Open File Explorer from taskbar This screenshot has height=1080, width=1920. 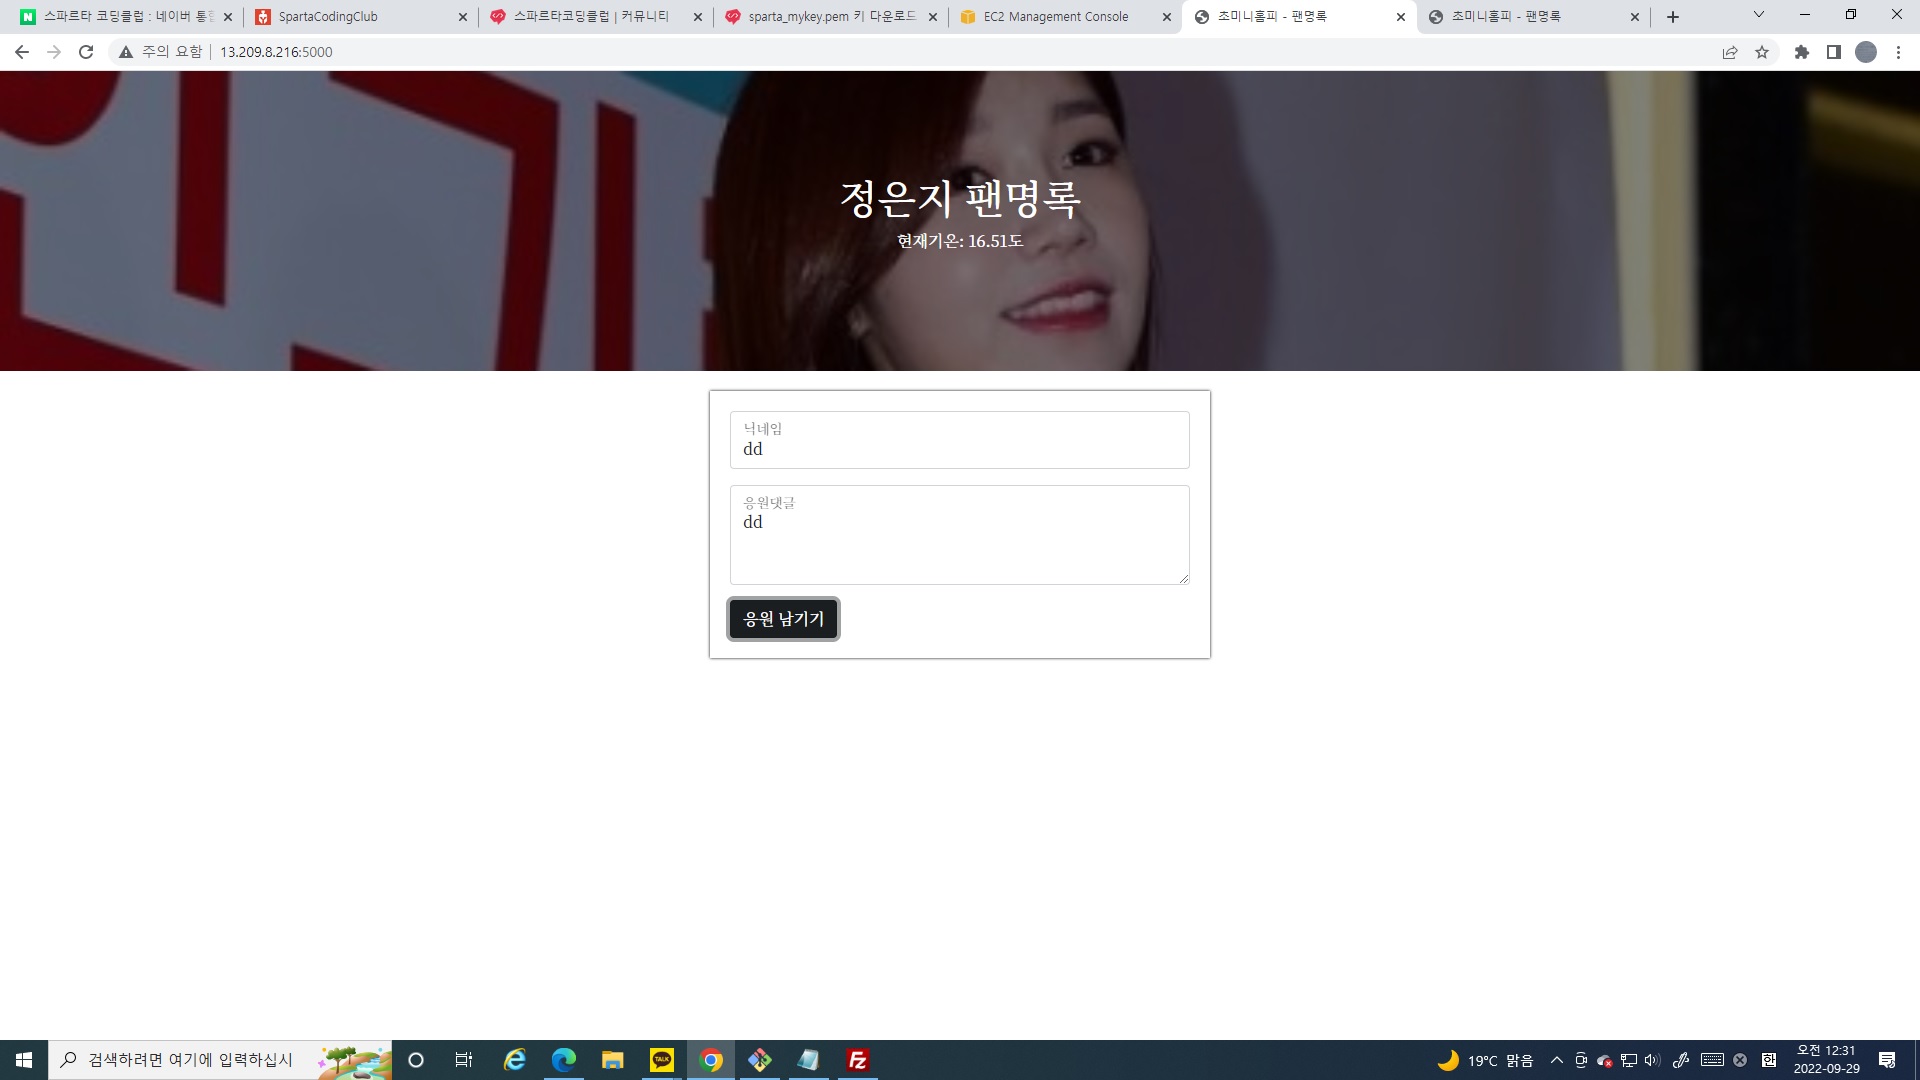pyautogui.click(x=613, y=1060)
